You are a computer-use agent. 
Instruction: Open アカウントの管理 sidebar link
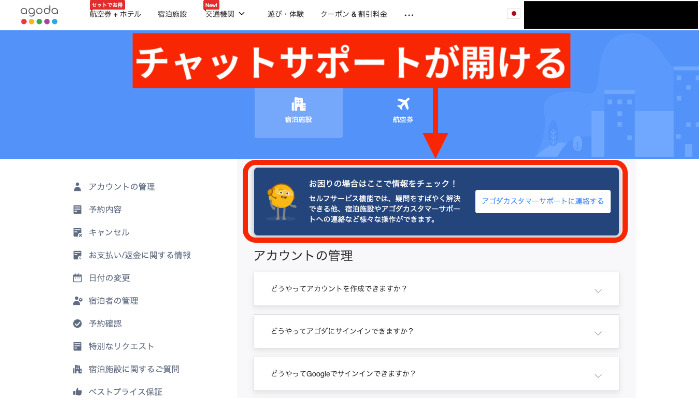tap(121, 187)
